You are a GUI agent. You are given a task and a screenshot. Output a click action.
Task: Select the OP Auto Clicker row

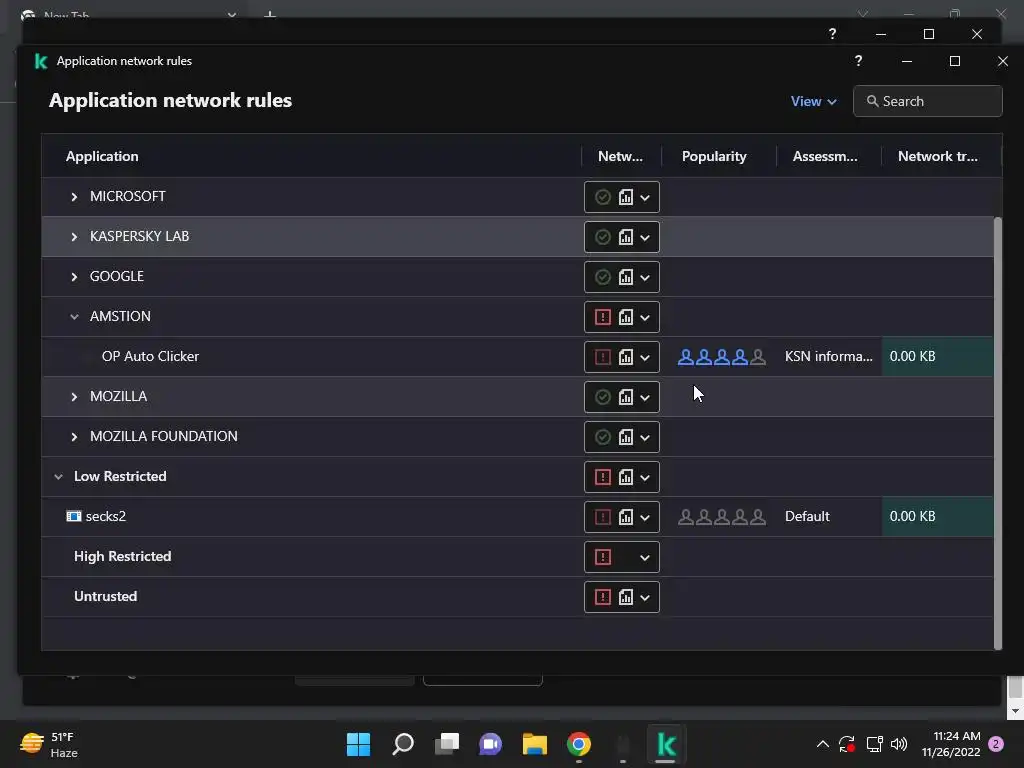[517, 357]
